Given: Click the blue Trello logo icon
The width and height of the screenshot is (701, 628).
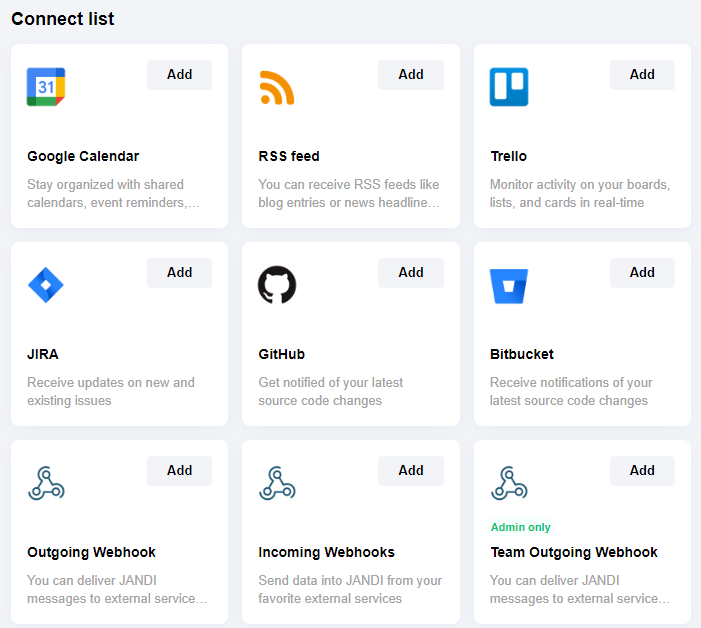Looking at the screenshot, I should [x=509, y=87].
